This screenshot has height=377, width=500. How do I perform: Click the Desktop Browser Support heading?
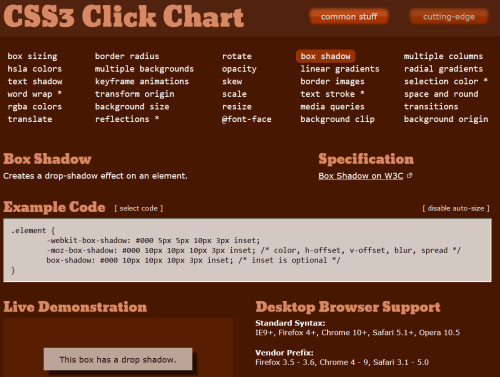(348, 307)
